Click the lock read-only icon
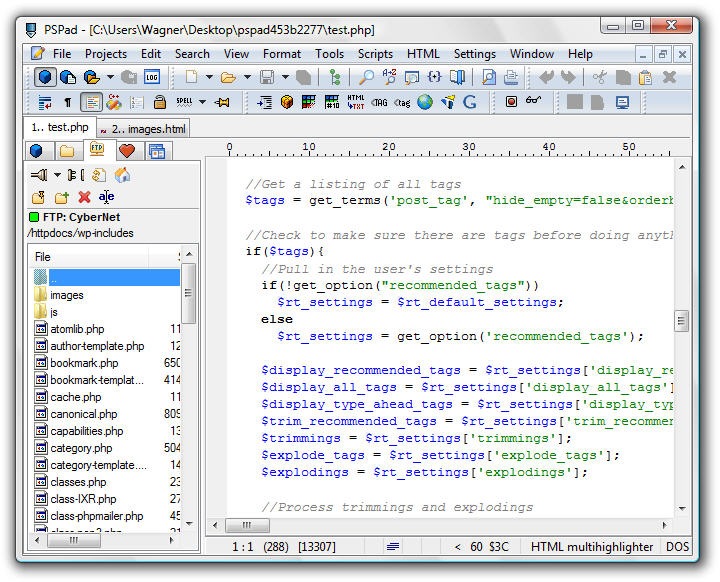The width and height of the screenshot is (720, 582). (159, 102)
